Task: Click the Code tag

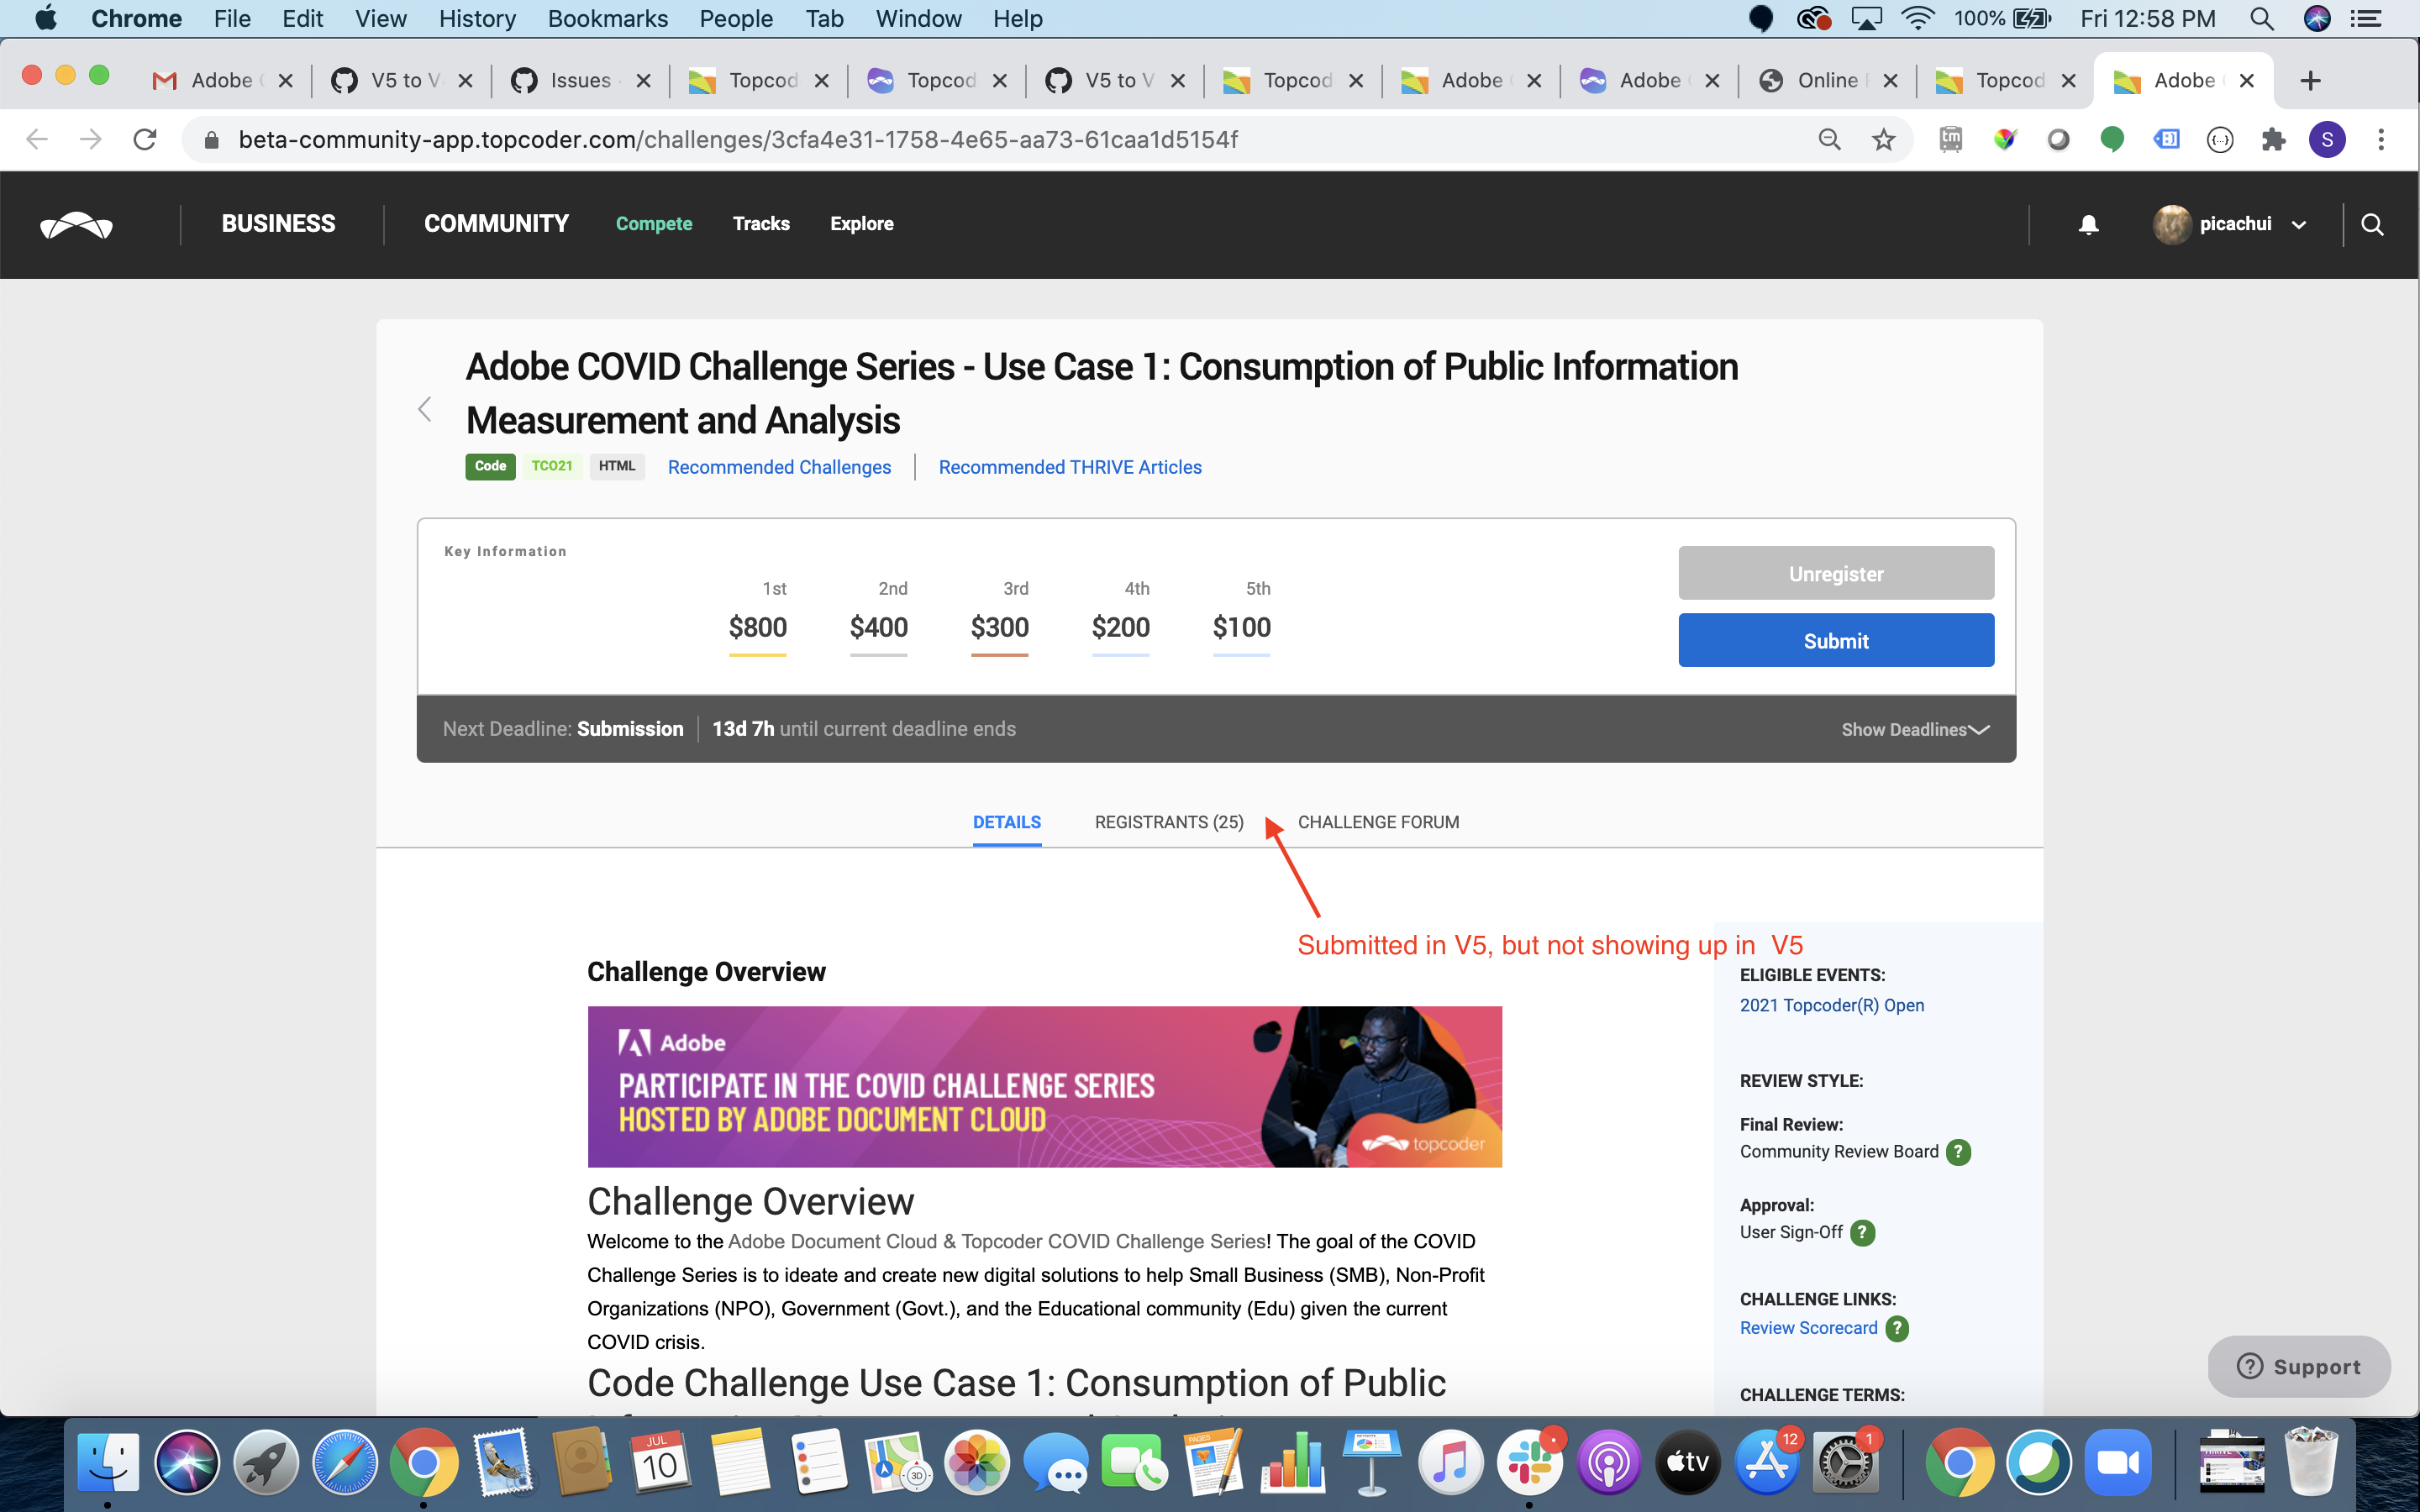Action: coord(490,466)
